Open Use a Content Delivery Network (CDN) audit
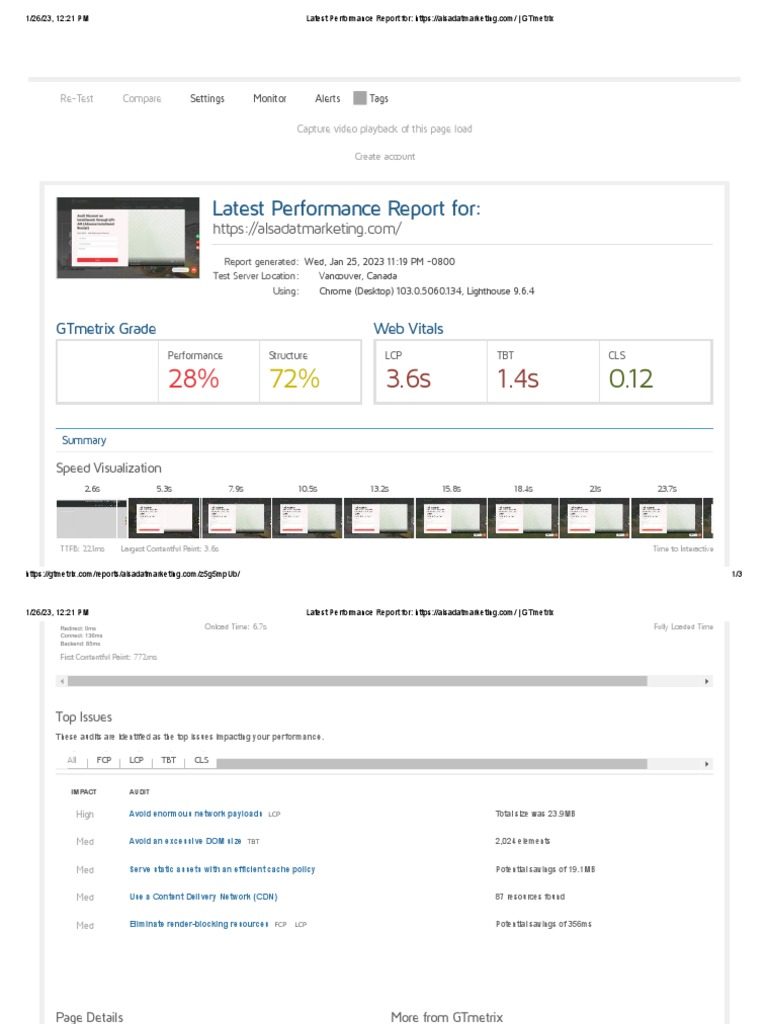Image resolution: width=768 pixels, height=1024 pixels. 203,897
